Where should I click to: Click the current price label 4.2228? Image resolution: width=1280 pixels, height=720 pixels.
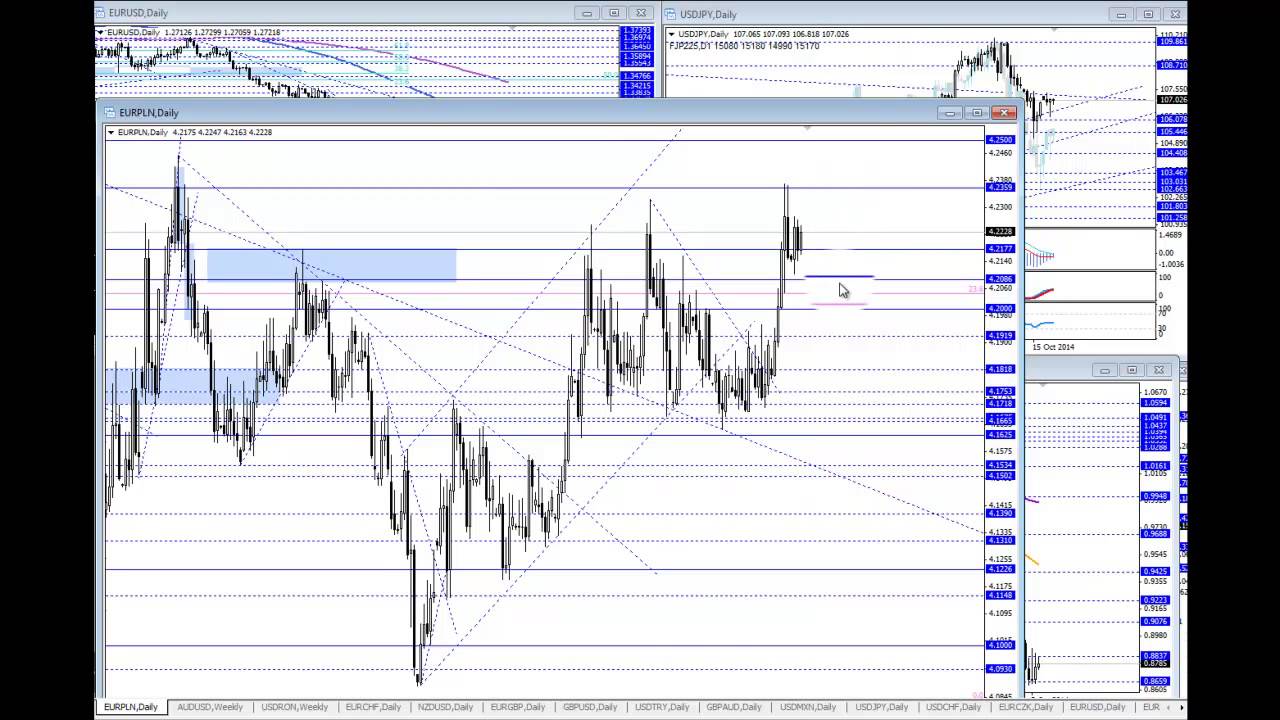pyautogui.click(x=1000, y=232)
